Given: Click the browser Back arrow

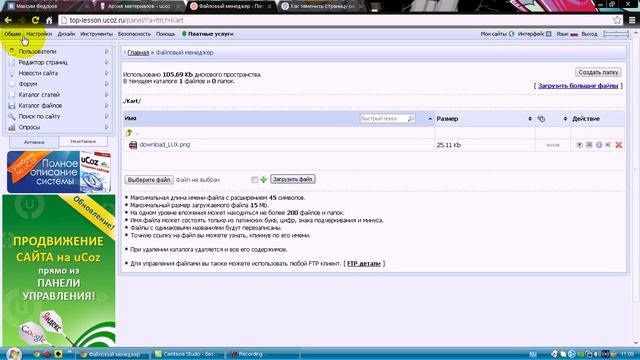Looking at the screenshot, I should point(8,20).
